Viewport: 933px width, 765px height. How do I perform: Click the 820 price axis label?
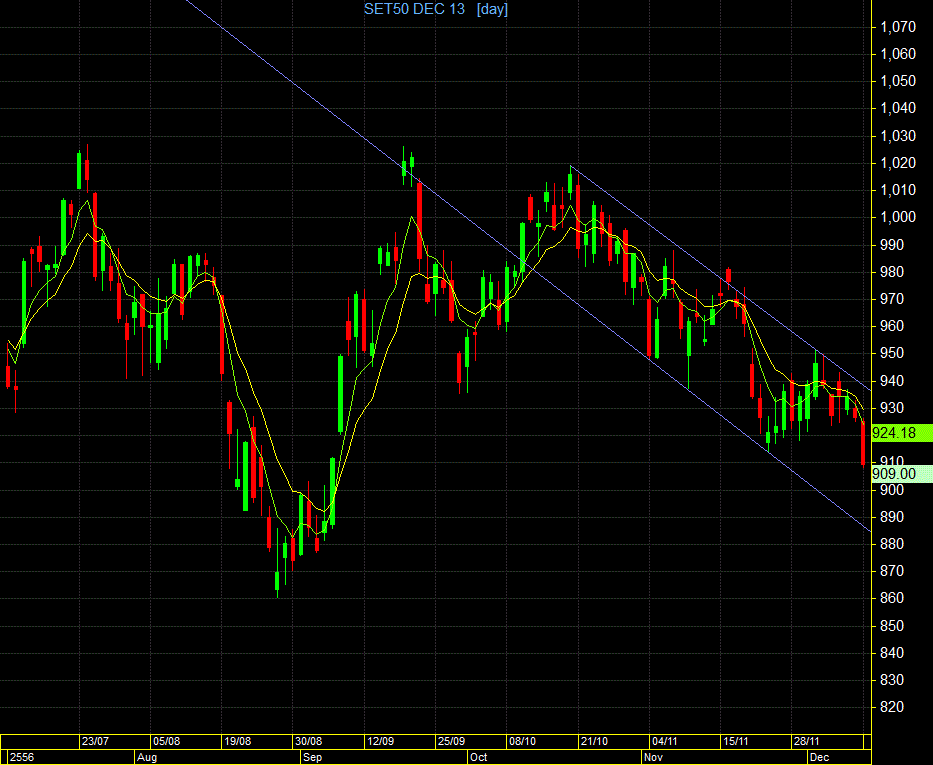tap(892, 707)
